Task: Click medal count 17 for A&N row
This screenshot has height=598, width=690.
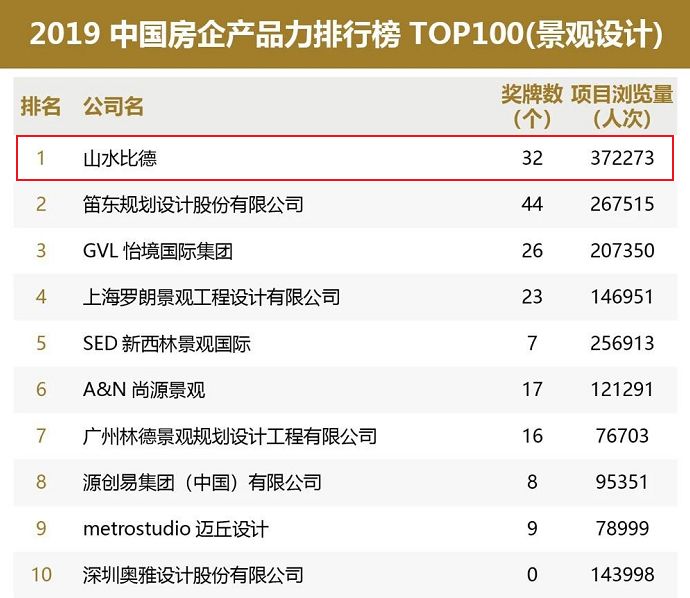Action: [x=532, y=390]
